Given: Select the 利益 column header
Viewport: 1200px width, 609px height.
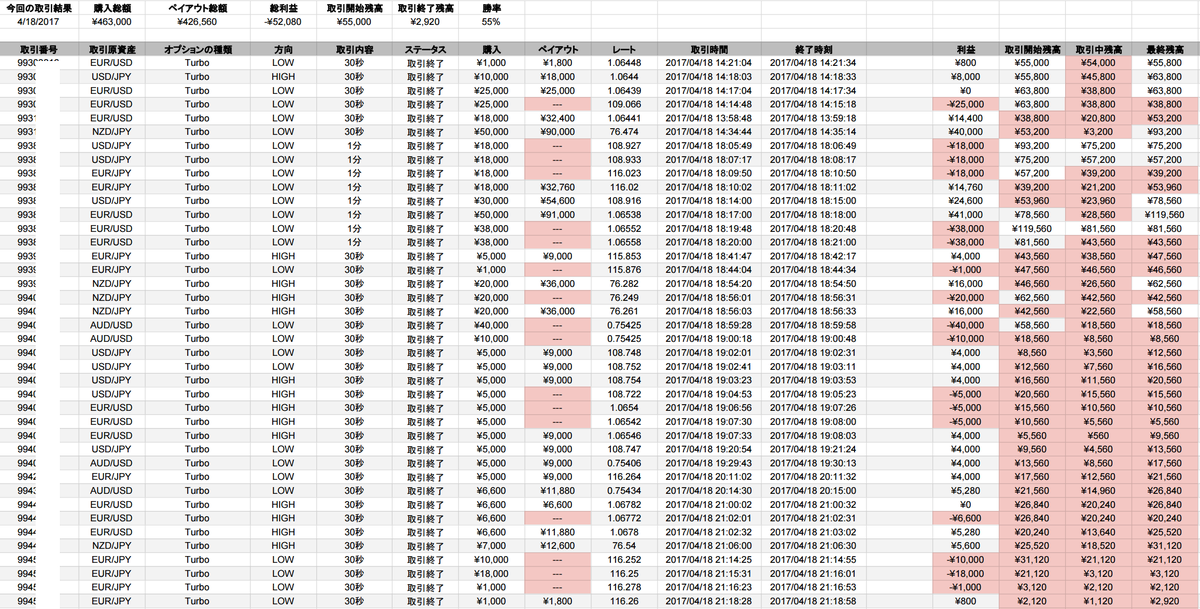Looking at the screenshot, I should [964, 49].
